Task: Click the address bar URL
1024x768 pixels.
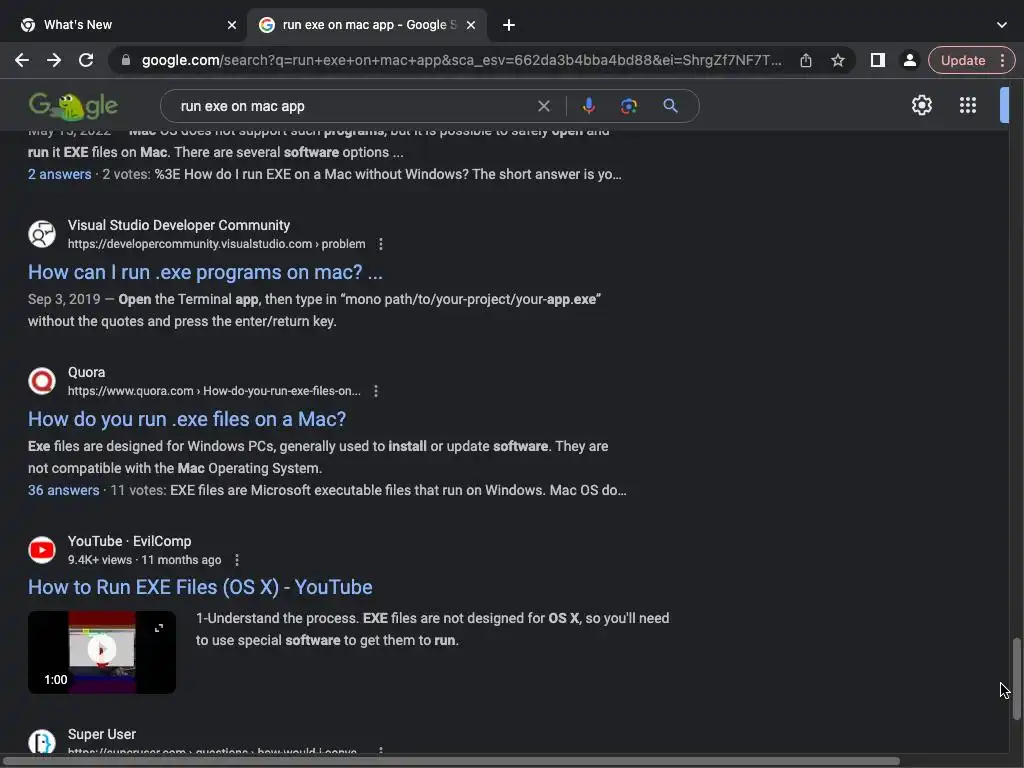Action: tap(461, 60)
